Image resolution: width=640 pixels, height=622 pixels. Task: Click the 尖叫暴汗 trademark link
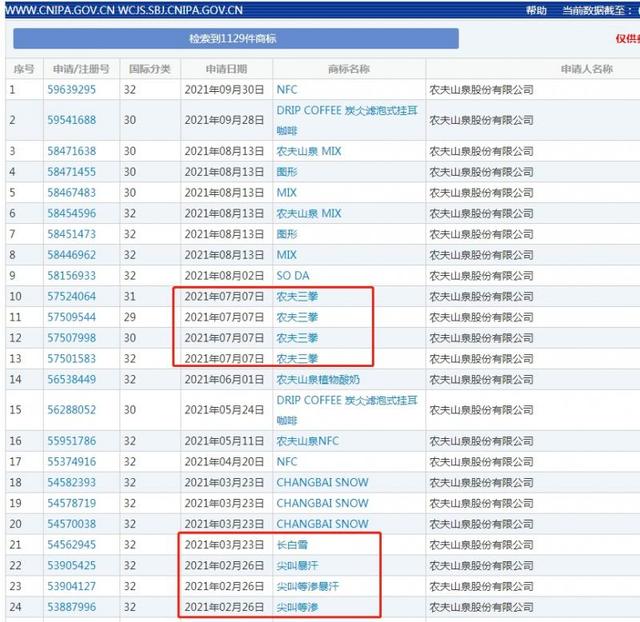coord(298,565)
